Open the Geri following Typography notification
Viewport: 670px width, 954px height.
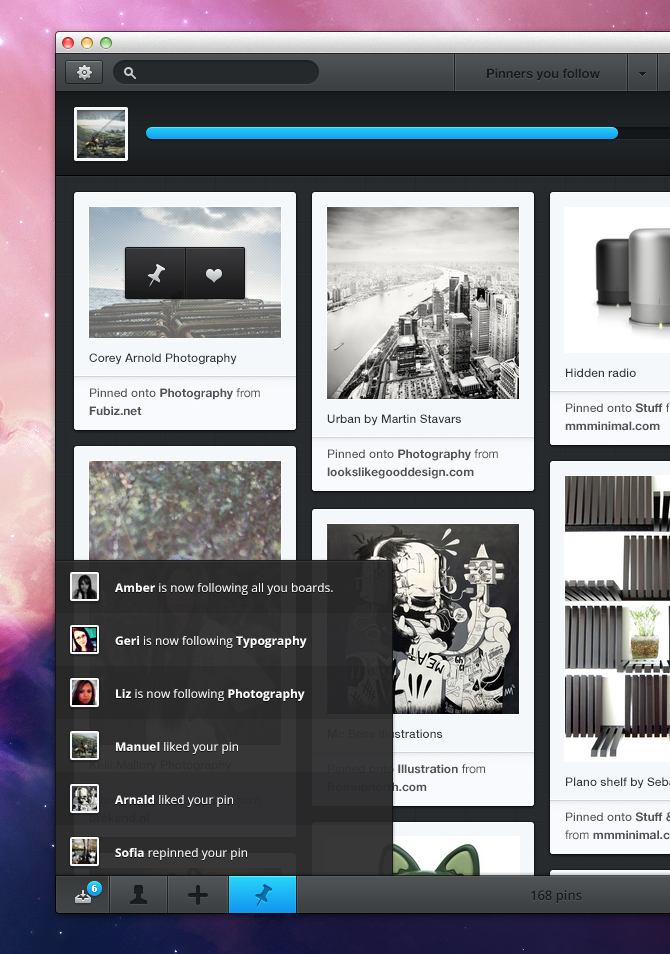[x=224, y=641]
